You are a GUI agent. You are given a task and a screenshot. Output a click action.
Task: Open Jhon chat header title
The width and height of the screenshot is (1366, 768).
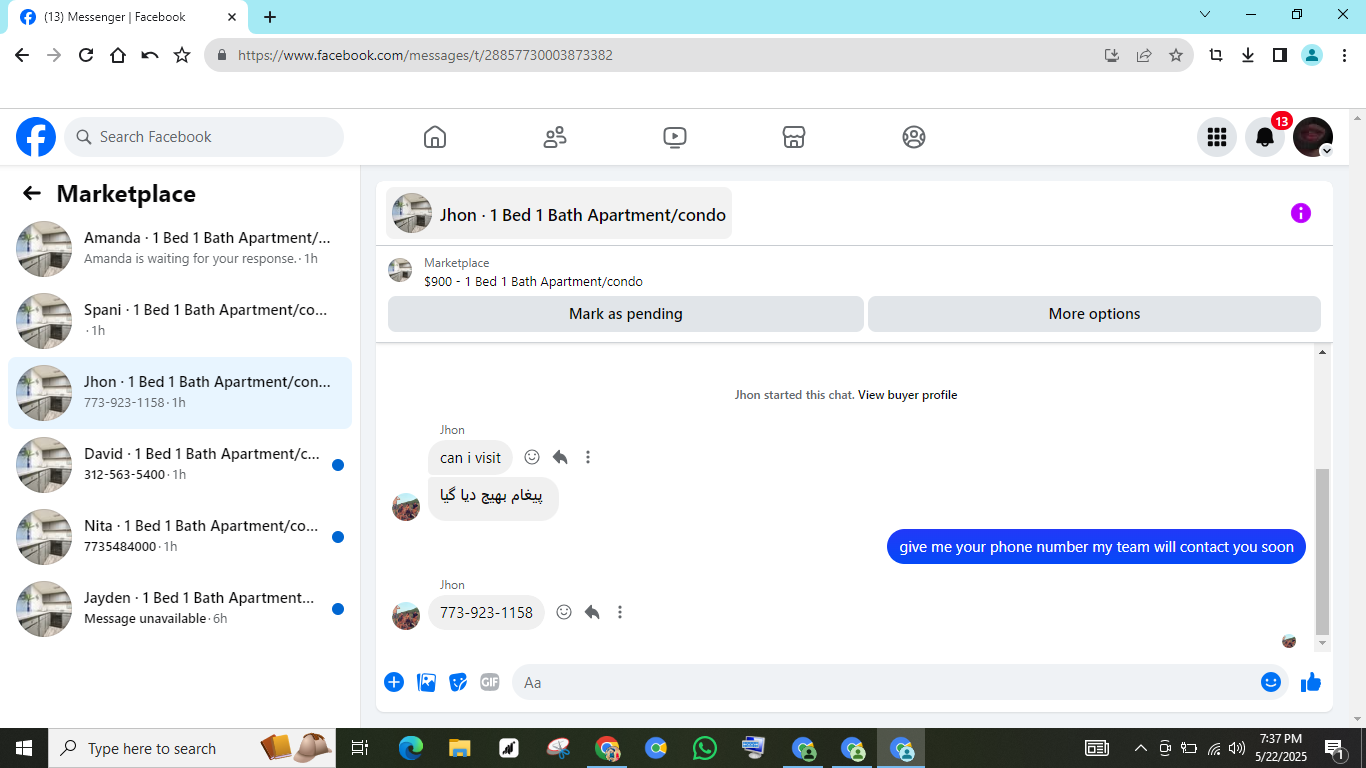(559, 213)
